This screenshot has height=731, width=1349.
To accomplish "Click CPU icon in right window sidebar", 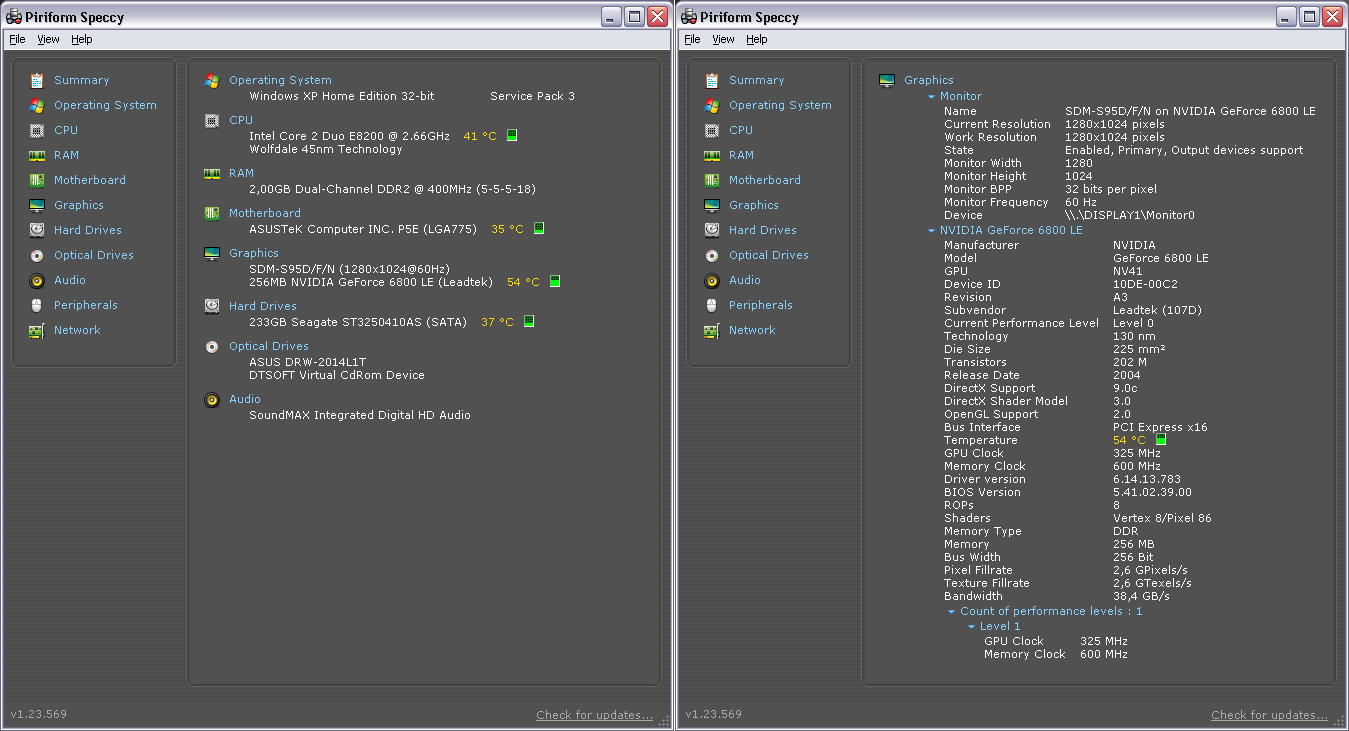I will [712, 130].
